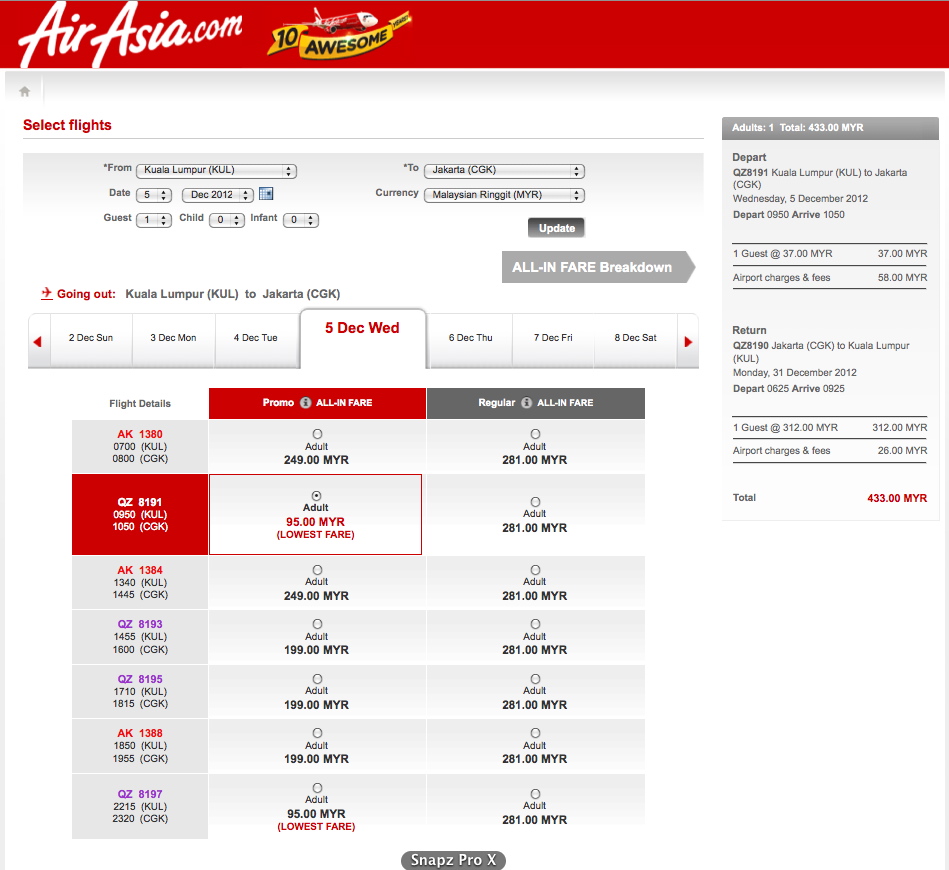Select QZ 8193 promo 199.00 MYR radio
This screenshot has height=870, width=949.
pyautogui.click(x=317, y=624)
